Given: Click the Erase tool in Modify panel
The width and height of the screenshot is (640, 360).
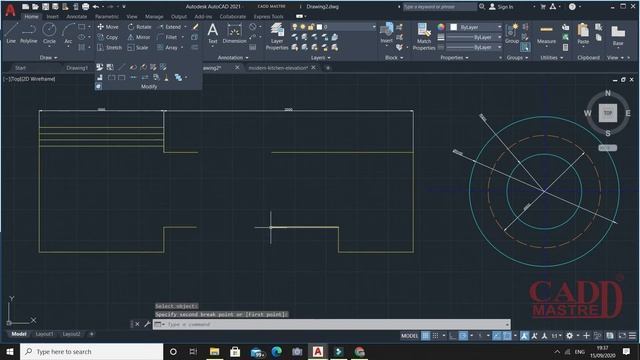Looking at the screenshot, I should click(x=195, y=27).
